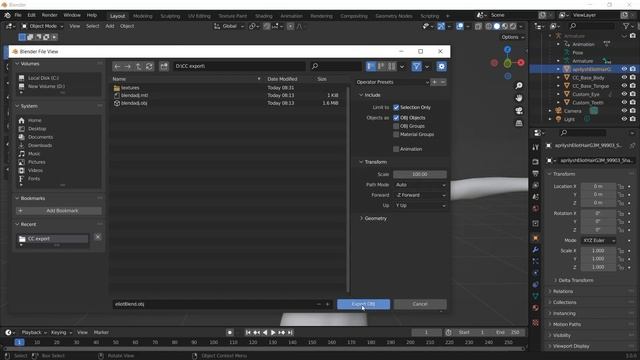Cancel the export dialog
The height and width of the screenshot is (360, 640).
pos(420,304)
